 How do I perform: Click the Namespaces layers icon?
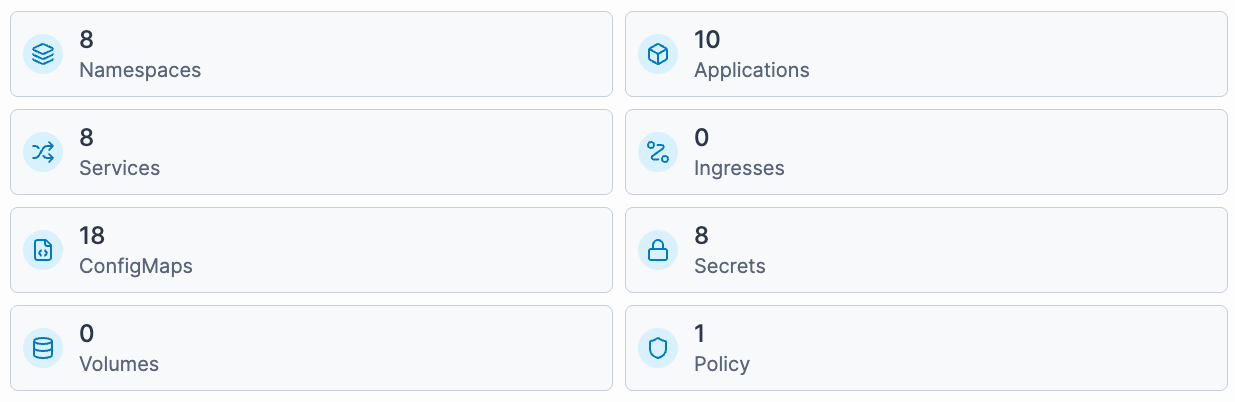pos(43,54)
